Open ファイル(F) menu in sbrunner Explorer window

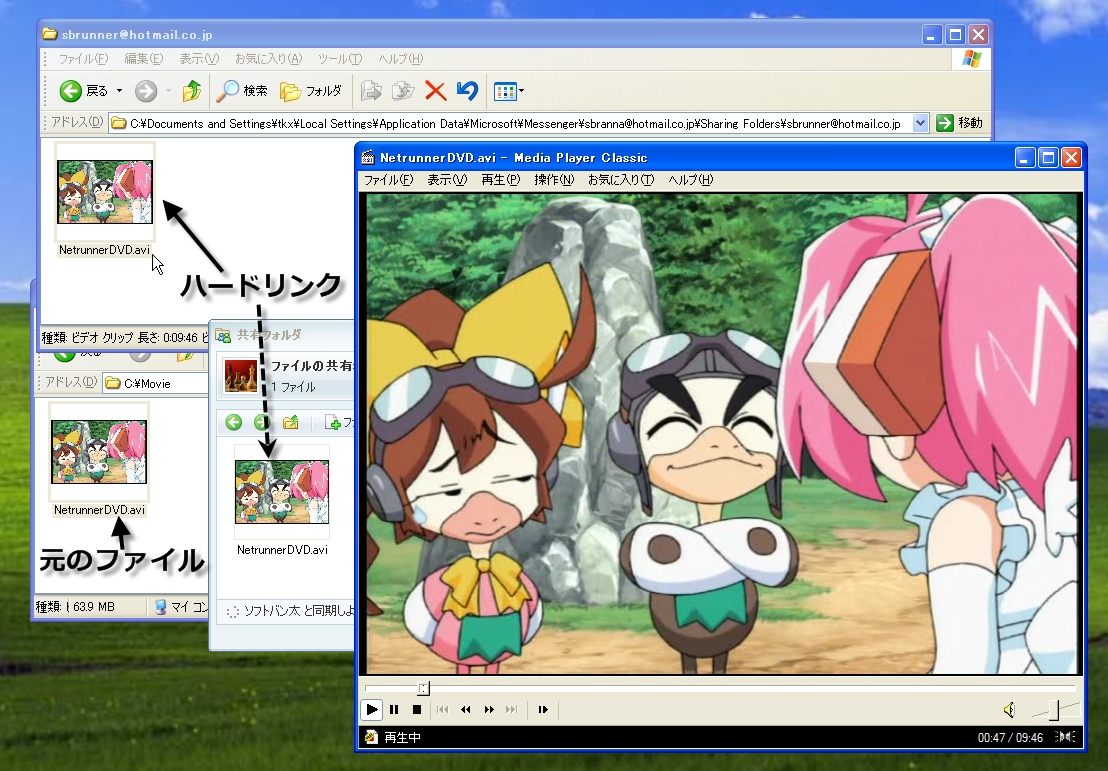point(83,59)
